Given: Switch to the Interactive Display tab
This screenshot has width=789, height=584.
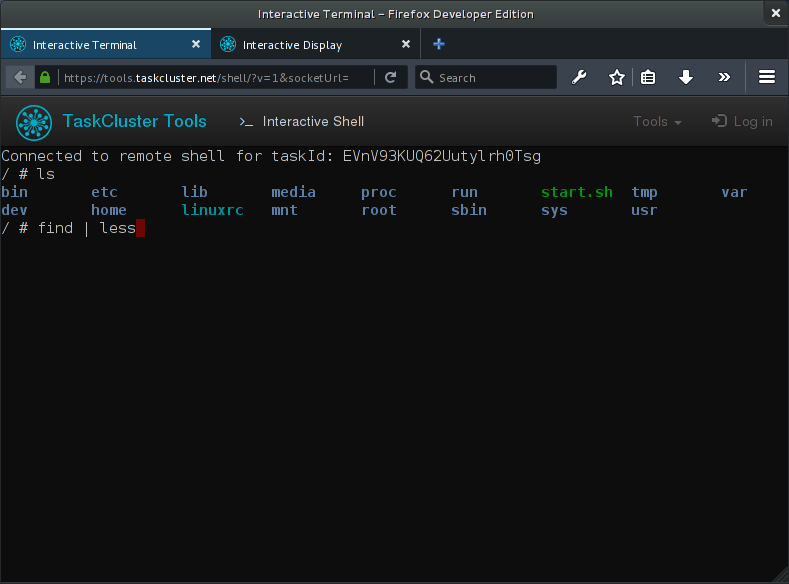Looking at the screenshot, I should click(315, 45).
